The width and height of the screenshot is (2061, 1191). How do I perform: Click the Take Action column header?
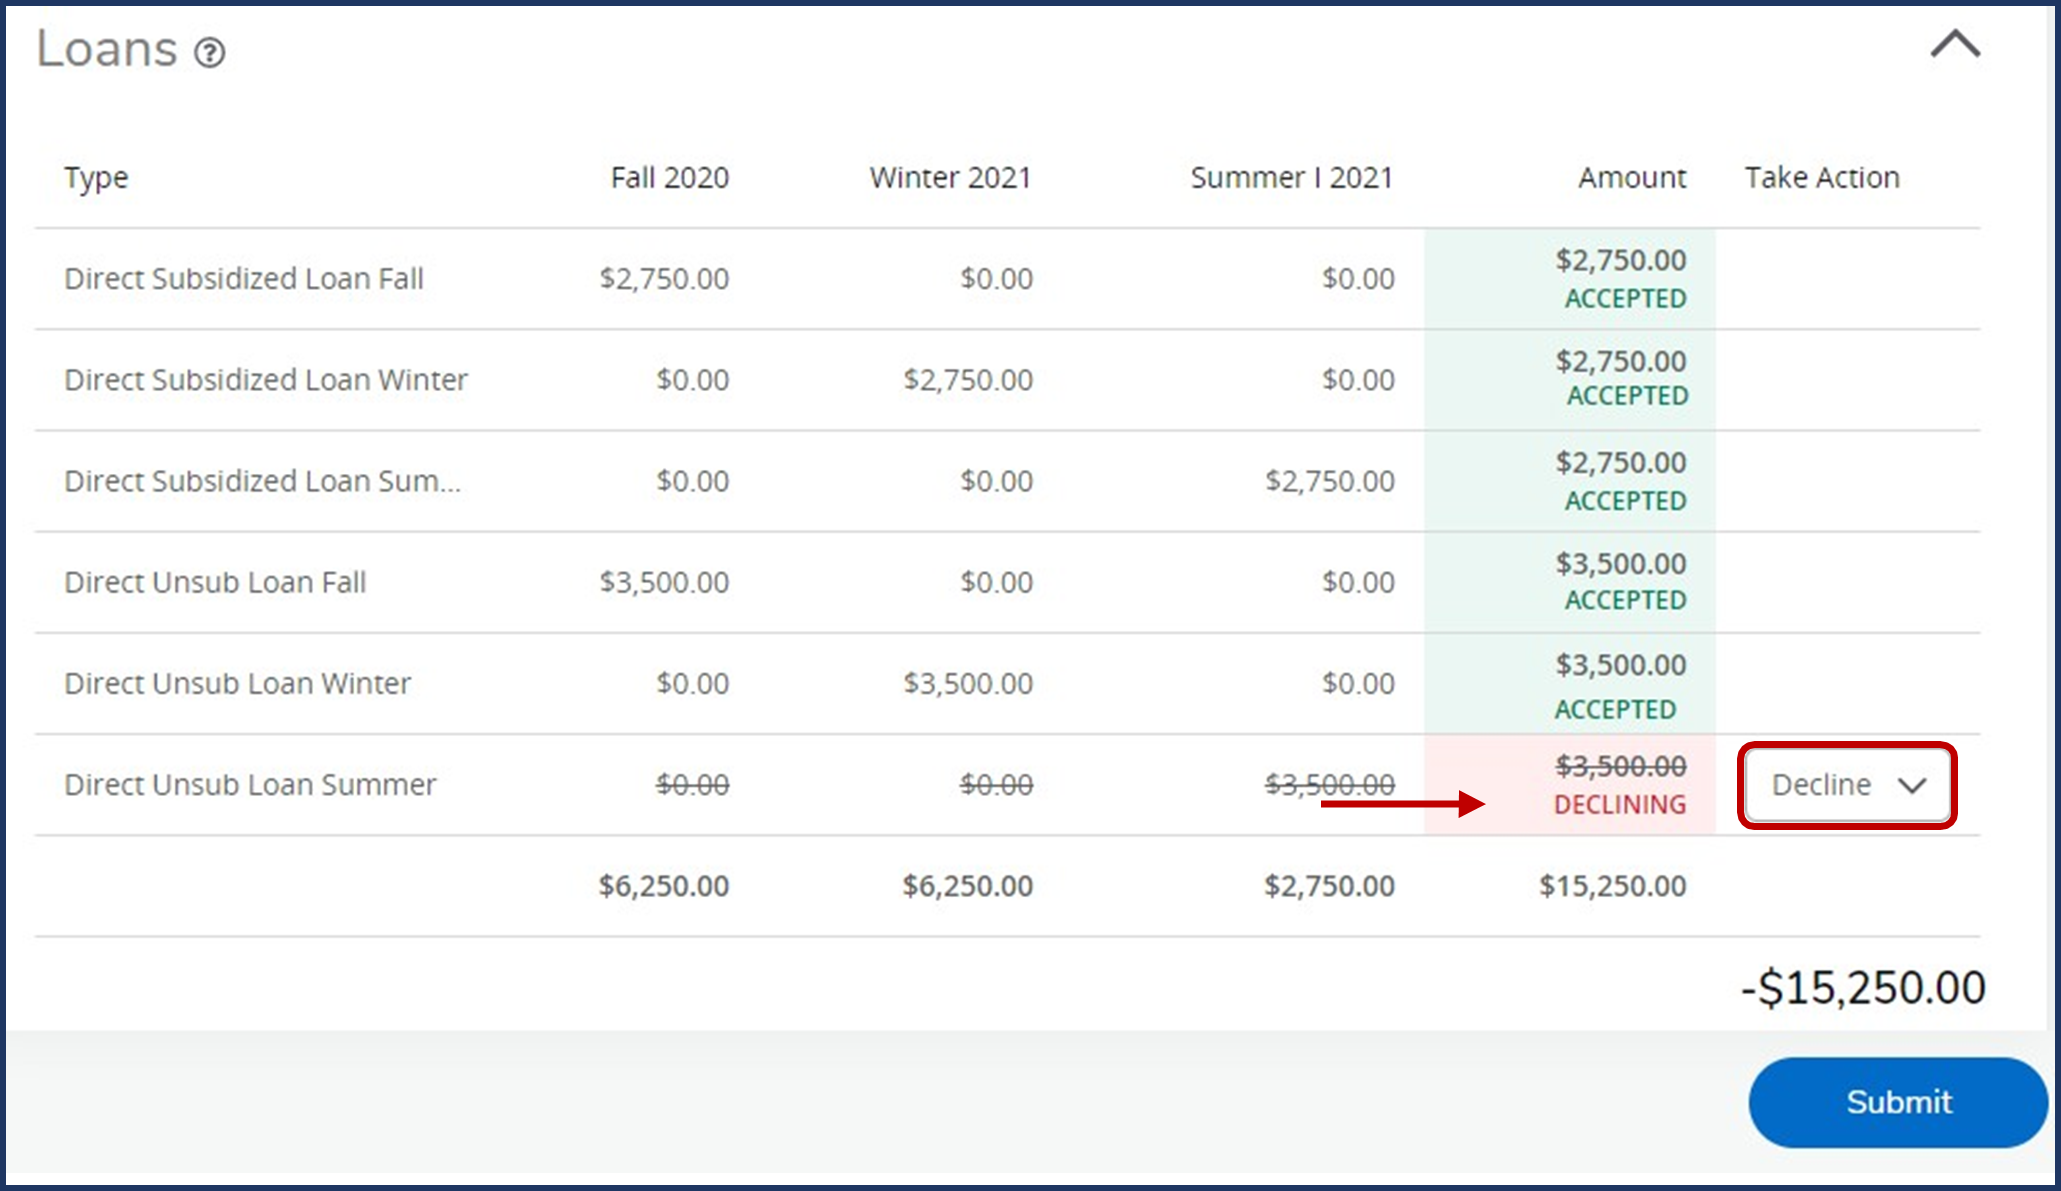click(x=1821, y=178)
